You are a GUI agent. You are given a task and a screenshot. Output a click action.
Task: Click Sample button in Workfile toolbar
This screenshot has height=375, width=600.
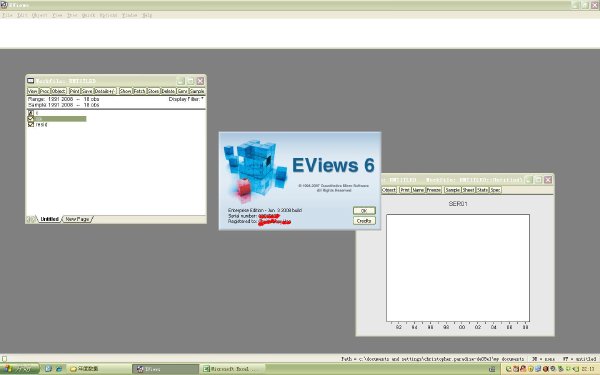(x=197, y=91)
